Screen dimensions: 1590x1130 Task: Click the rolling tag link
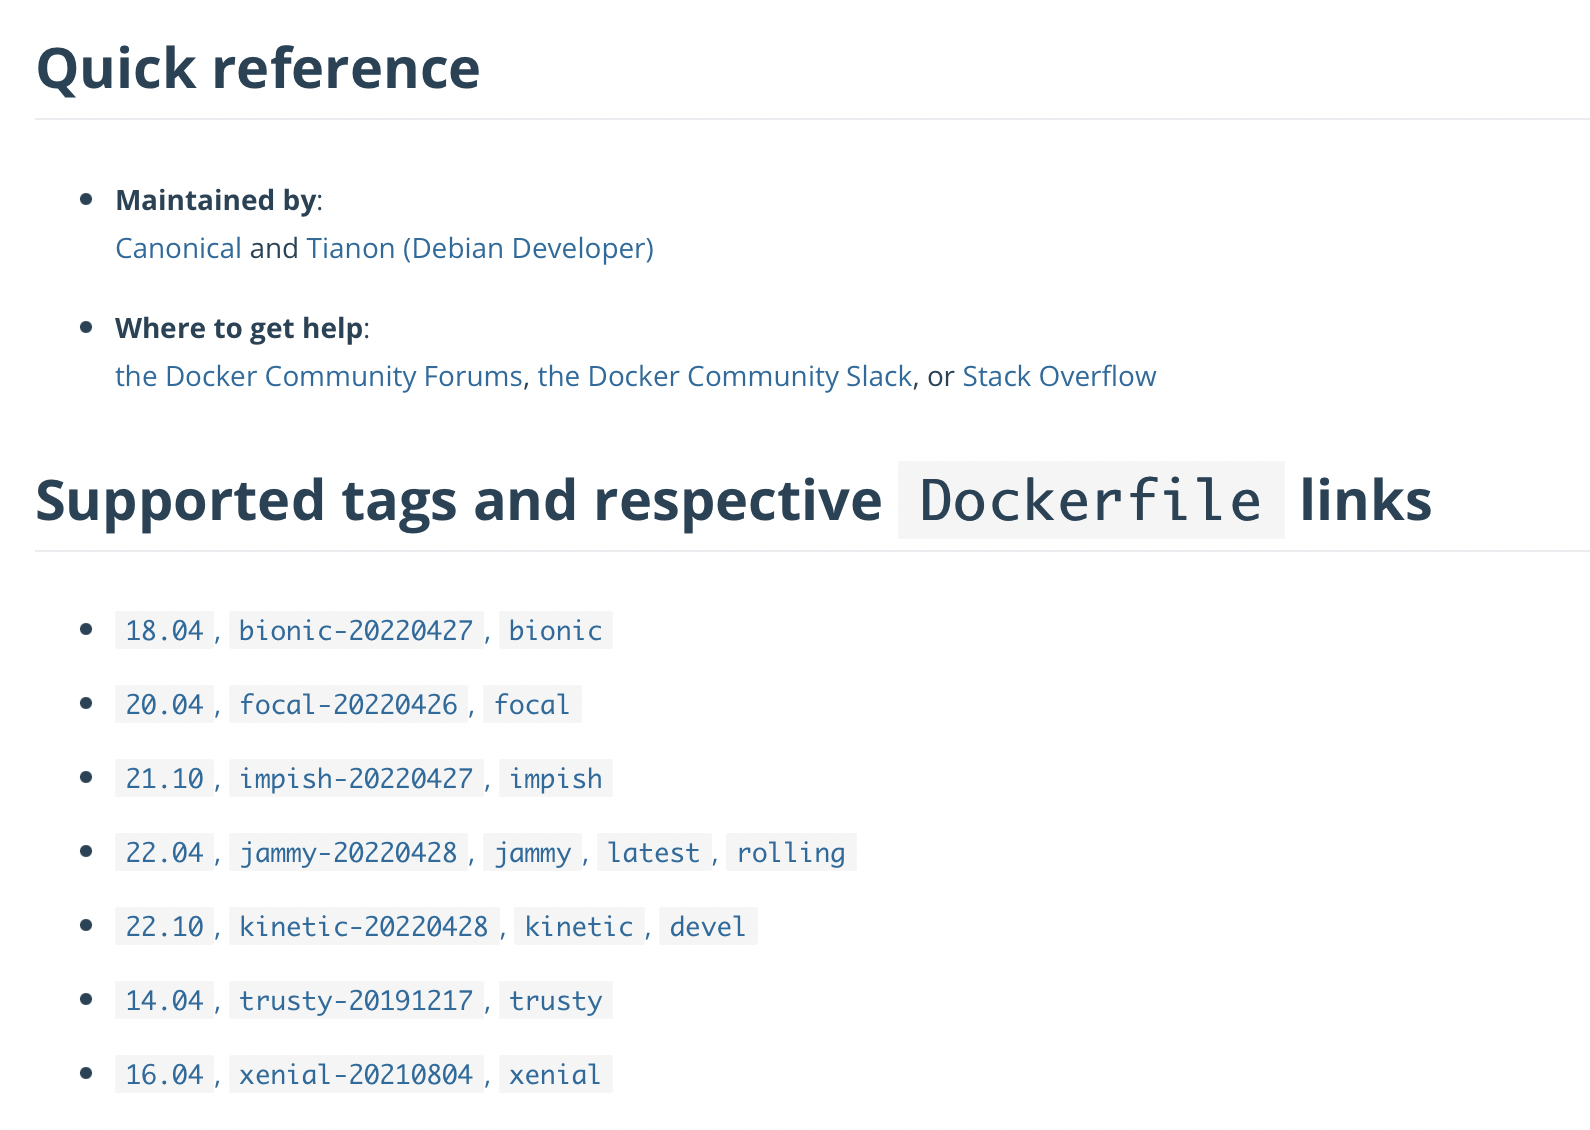(x=791, y=853)
